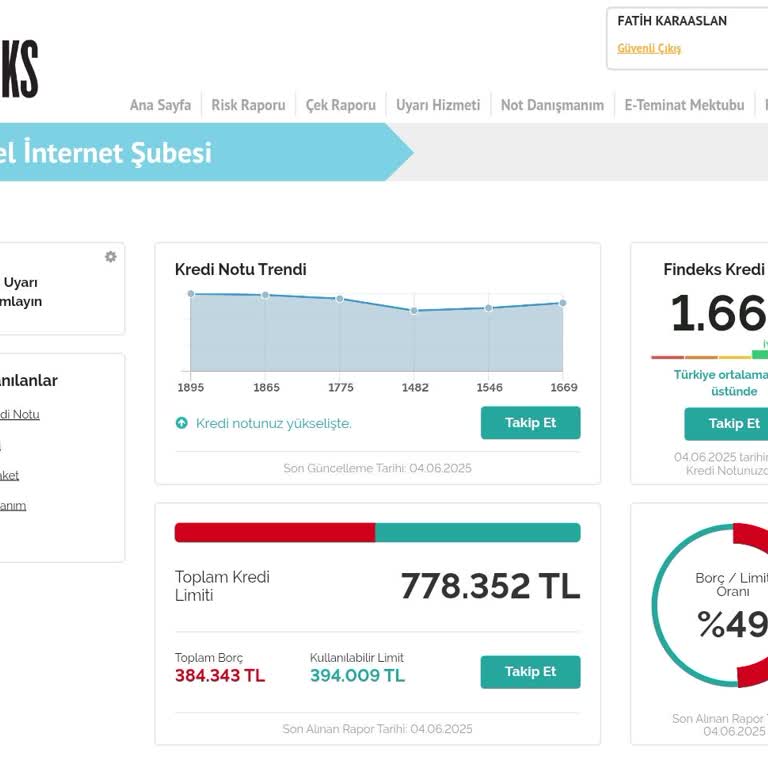Click the Findeks logo
The image size is (768, 768).
19,69
